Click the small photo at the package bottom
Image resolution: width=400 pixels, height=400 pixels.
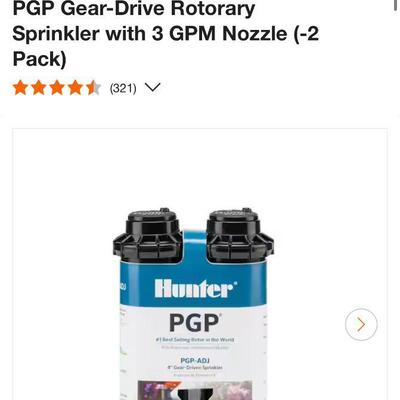195,390
